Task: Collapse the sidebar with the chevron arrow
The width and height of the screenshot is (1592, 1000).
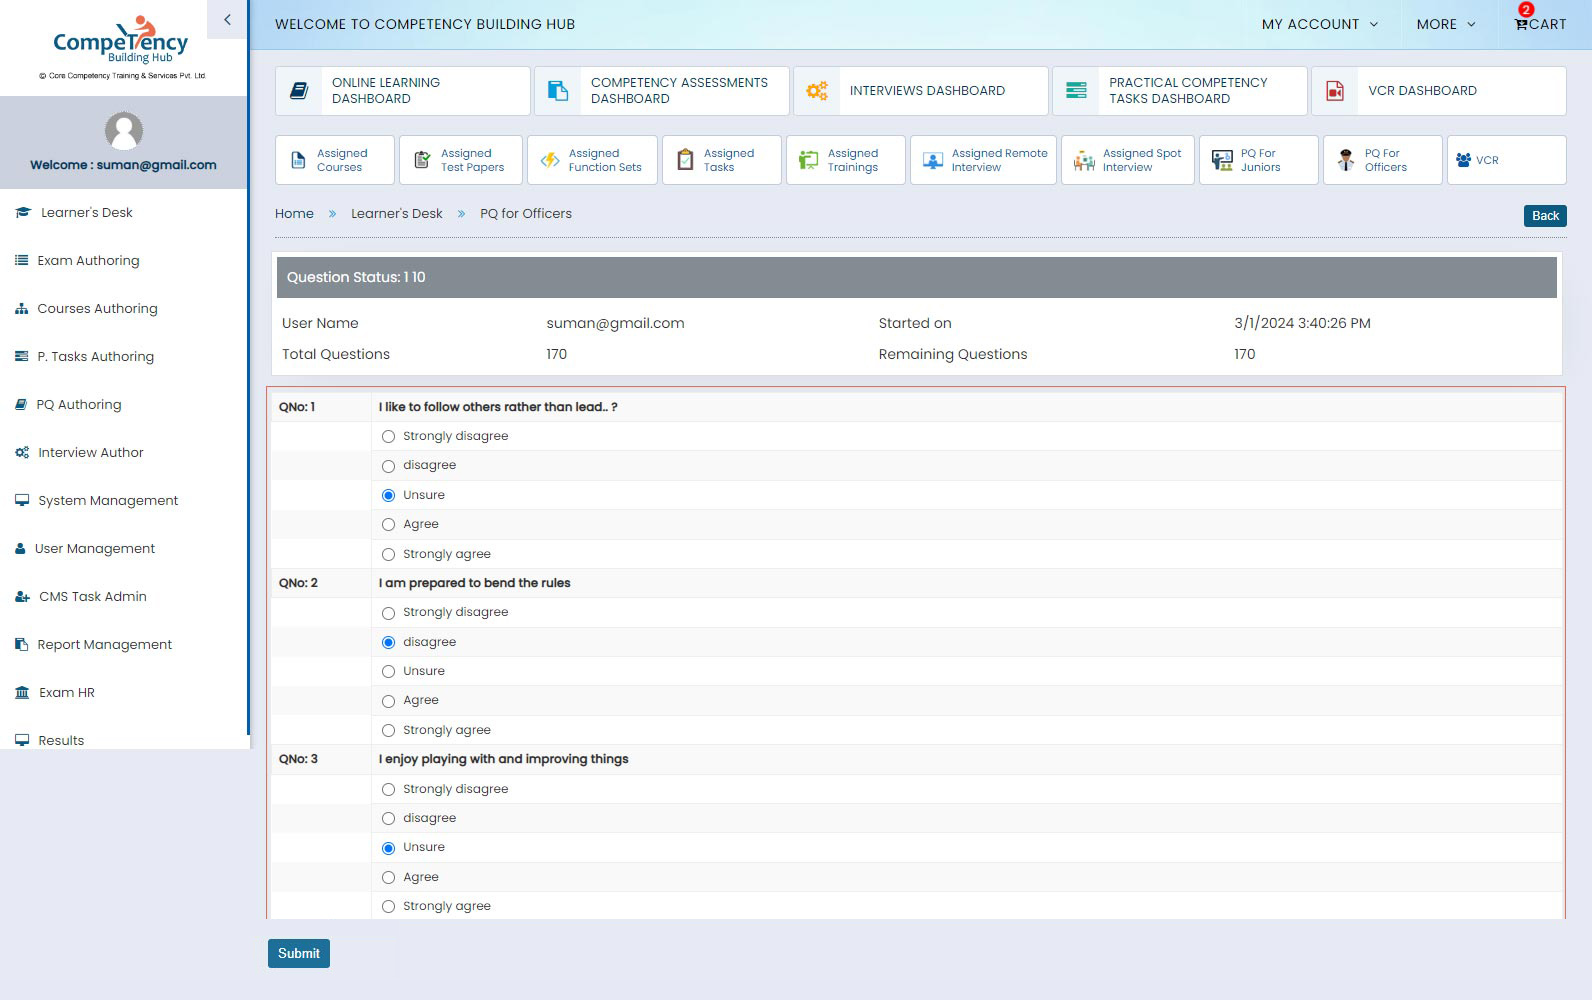Action: [227, 19]
